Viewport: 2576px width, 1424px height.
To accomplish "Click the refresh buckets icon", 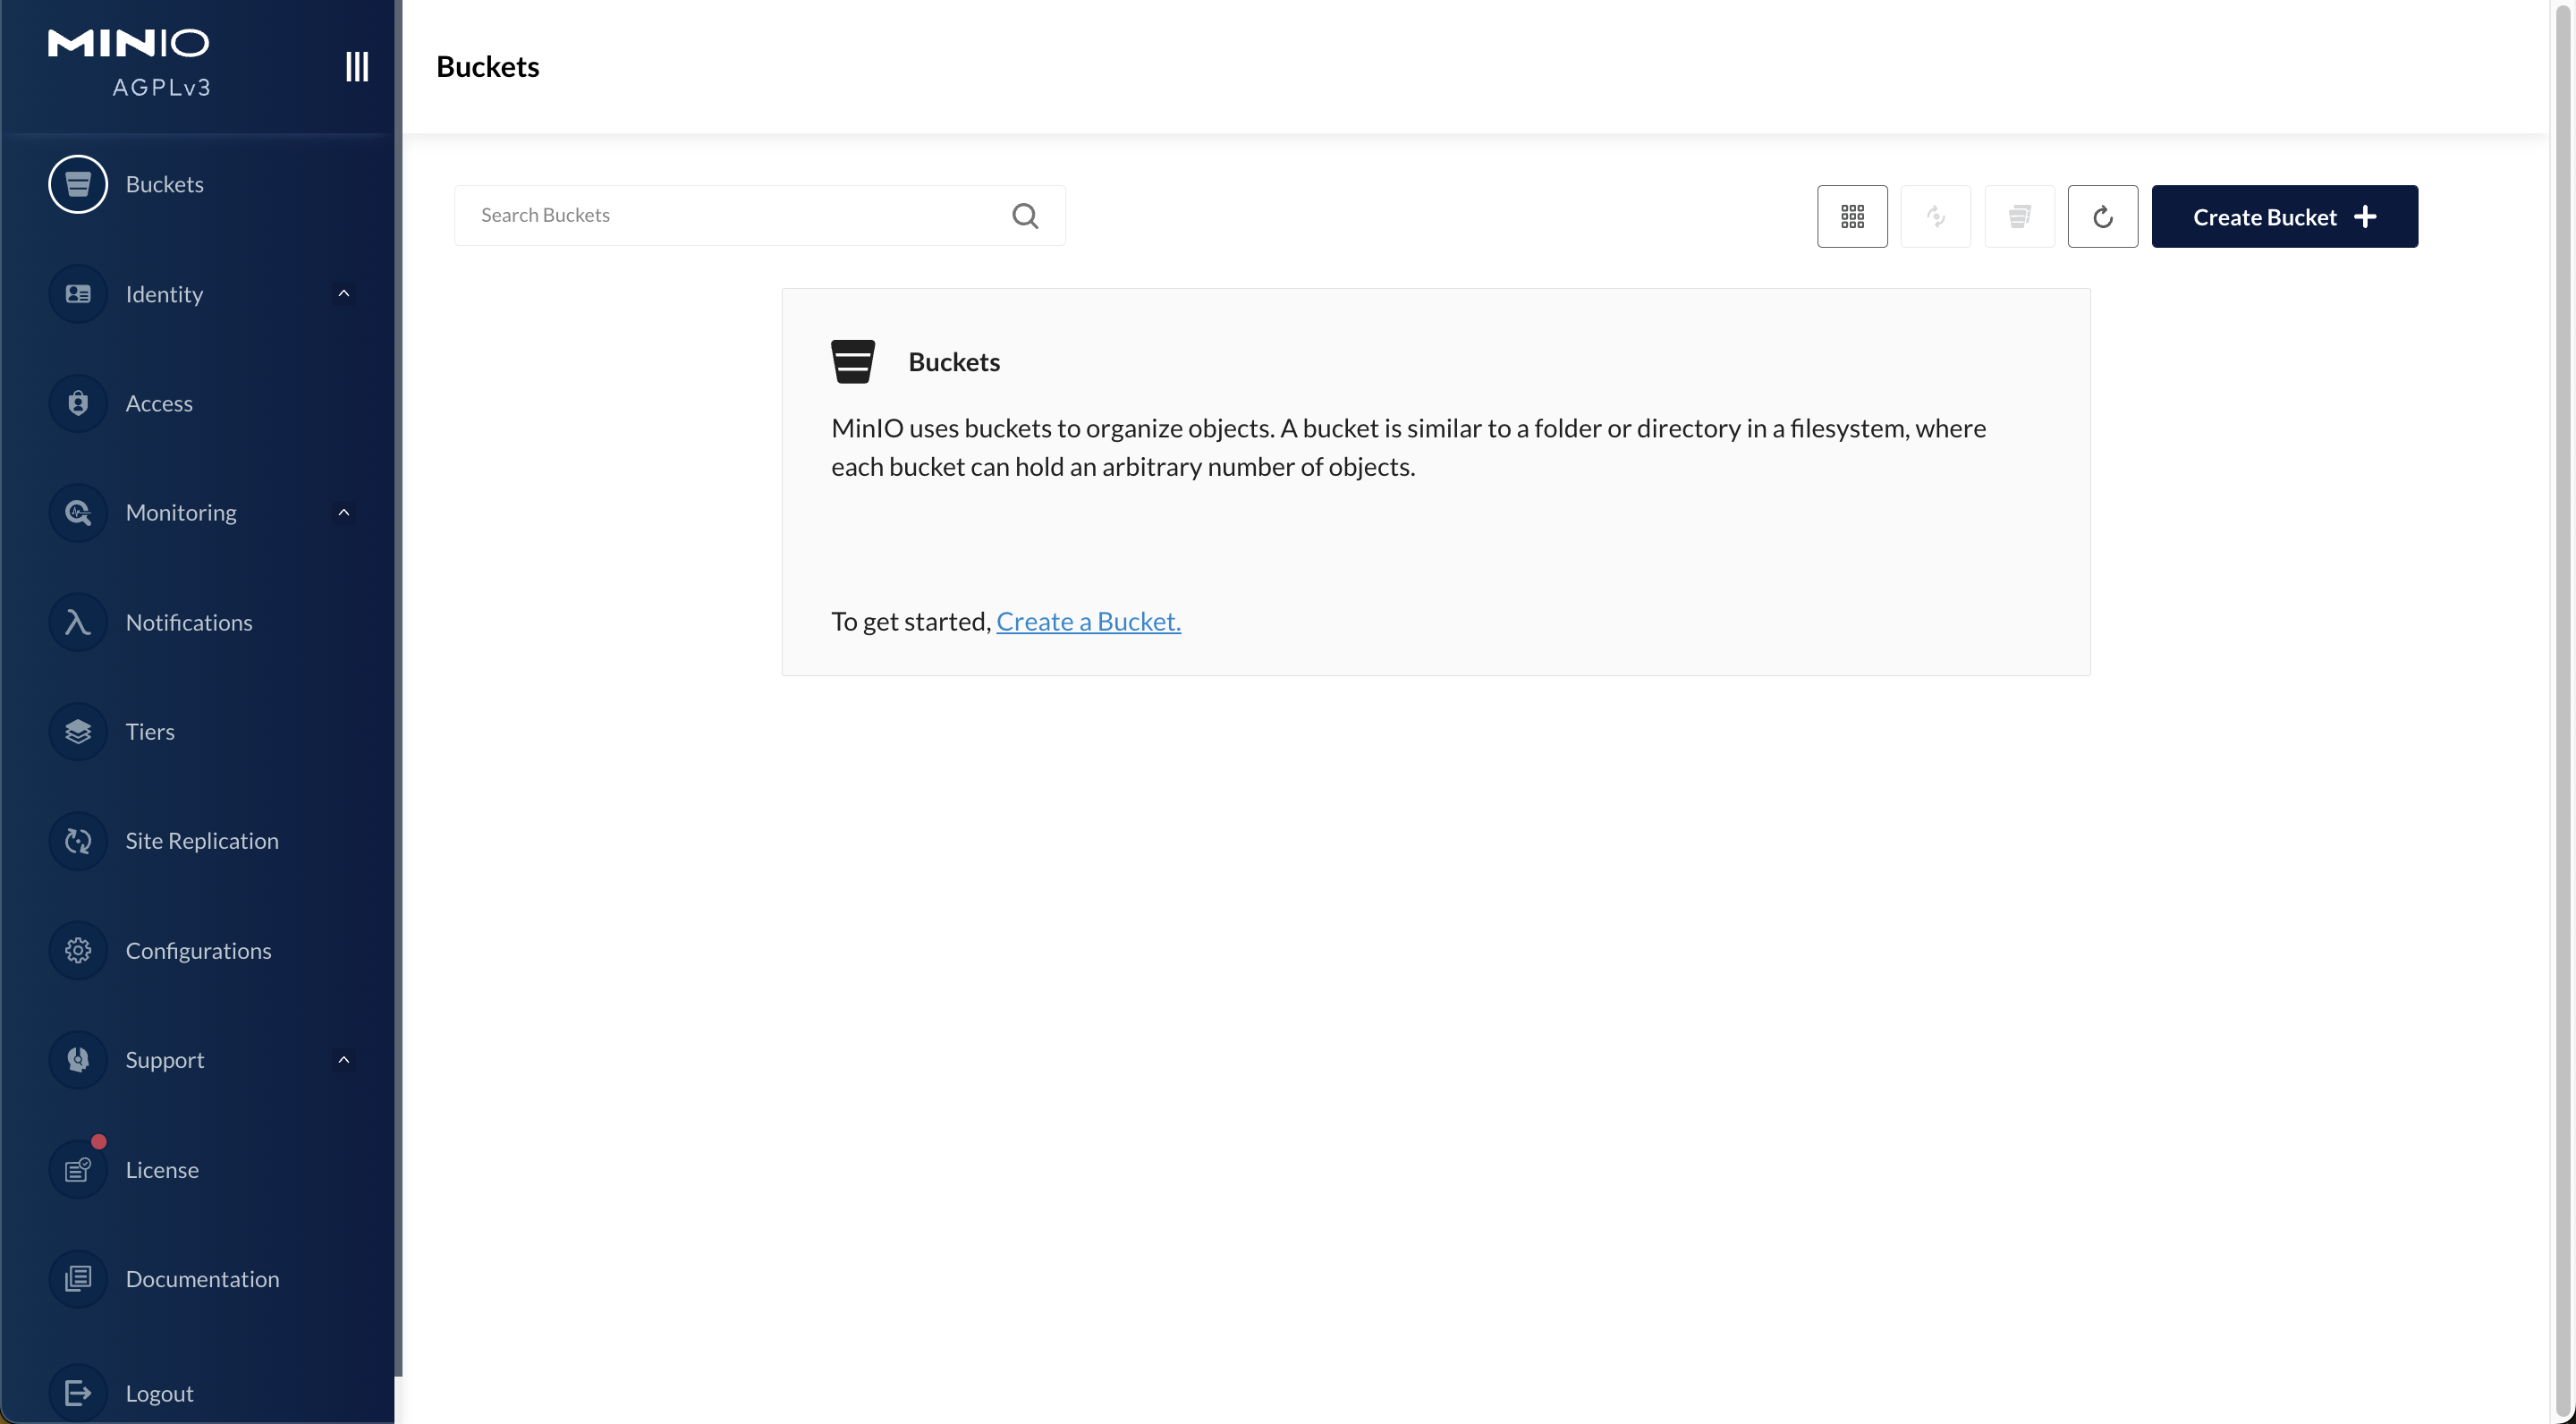I will click(x=2102, y=216).
